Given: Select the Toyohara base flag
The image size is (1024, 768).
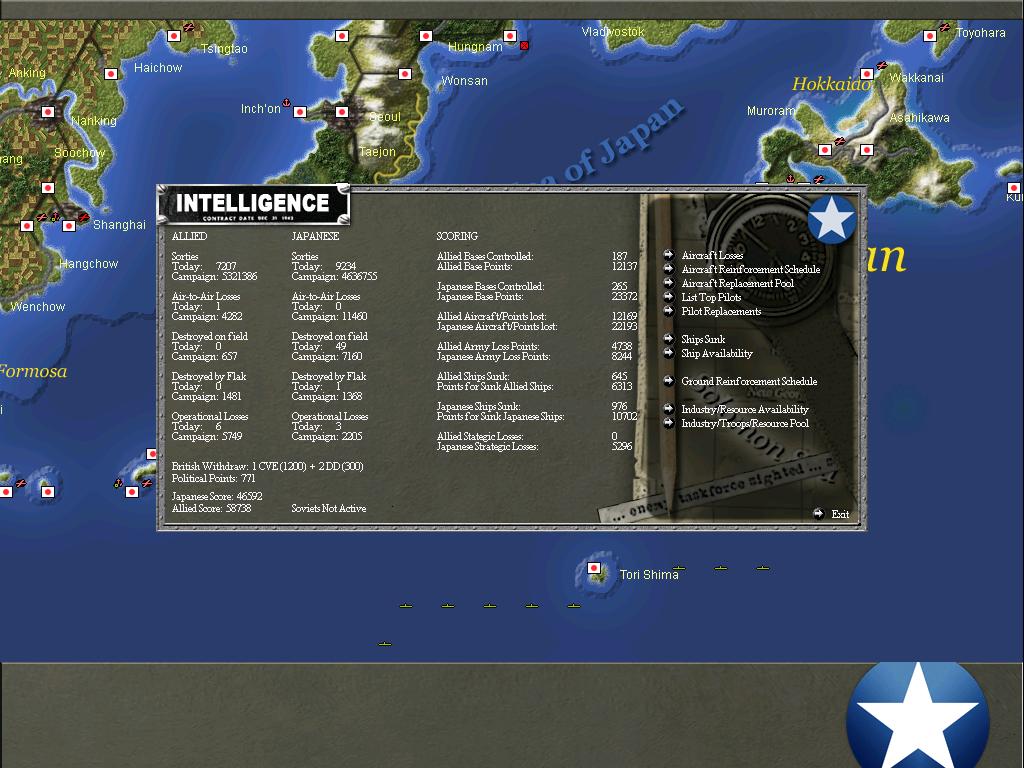Looking at the screenshot, I should (x=930, y=36).
